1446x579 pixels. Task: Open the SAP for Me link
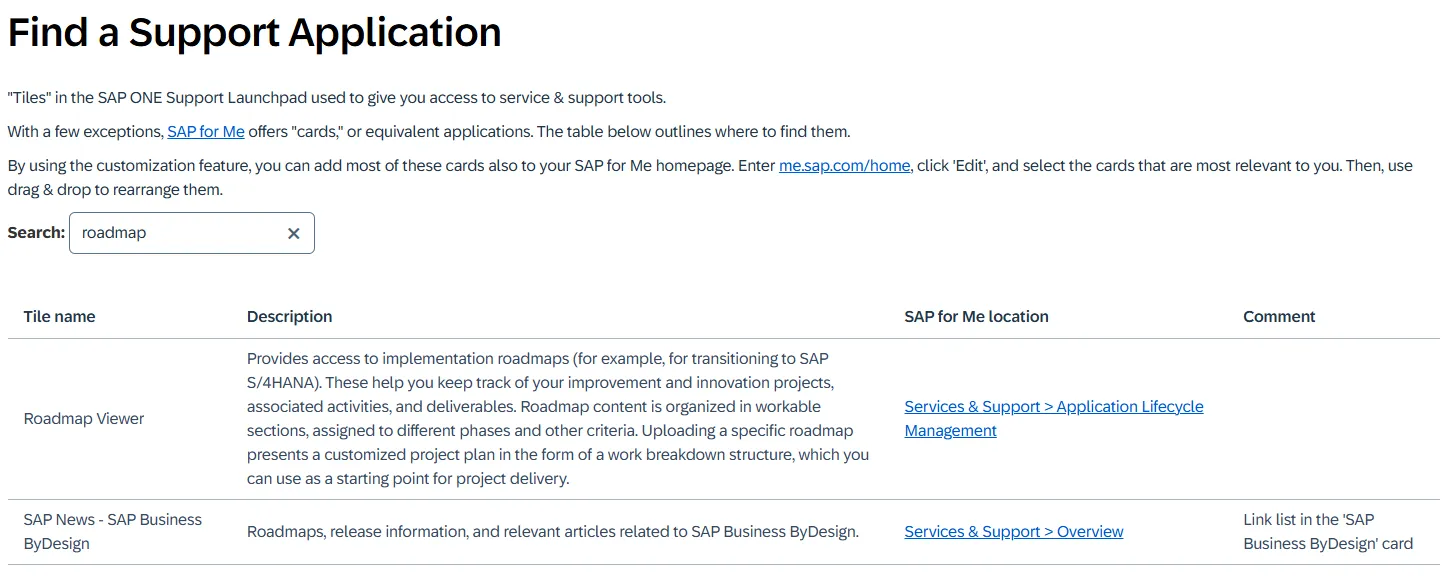(x=206, y=132)
